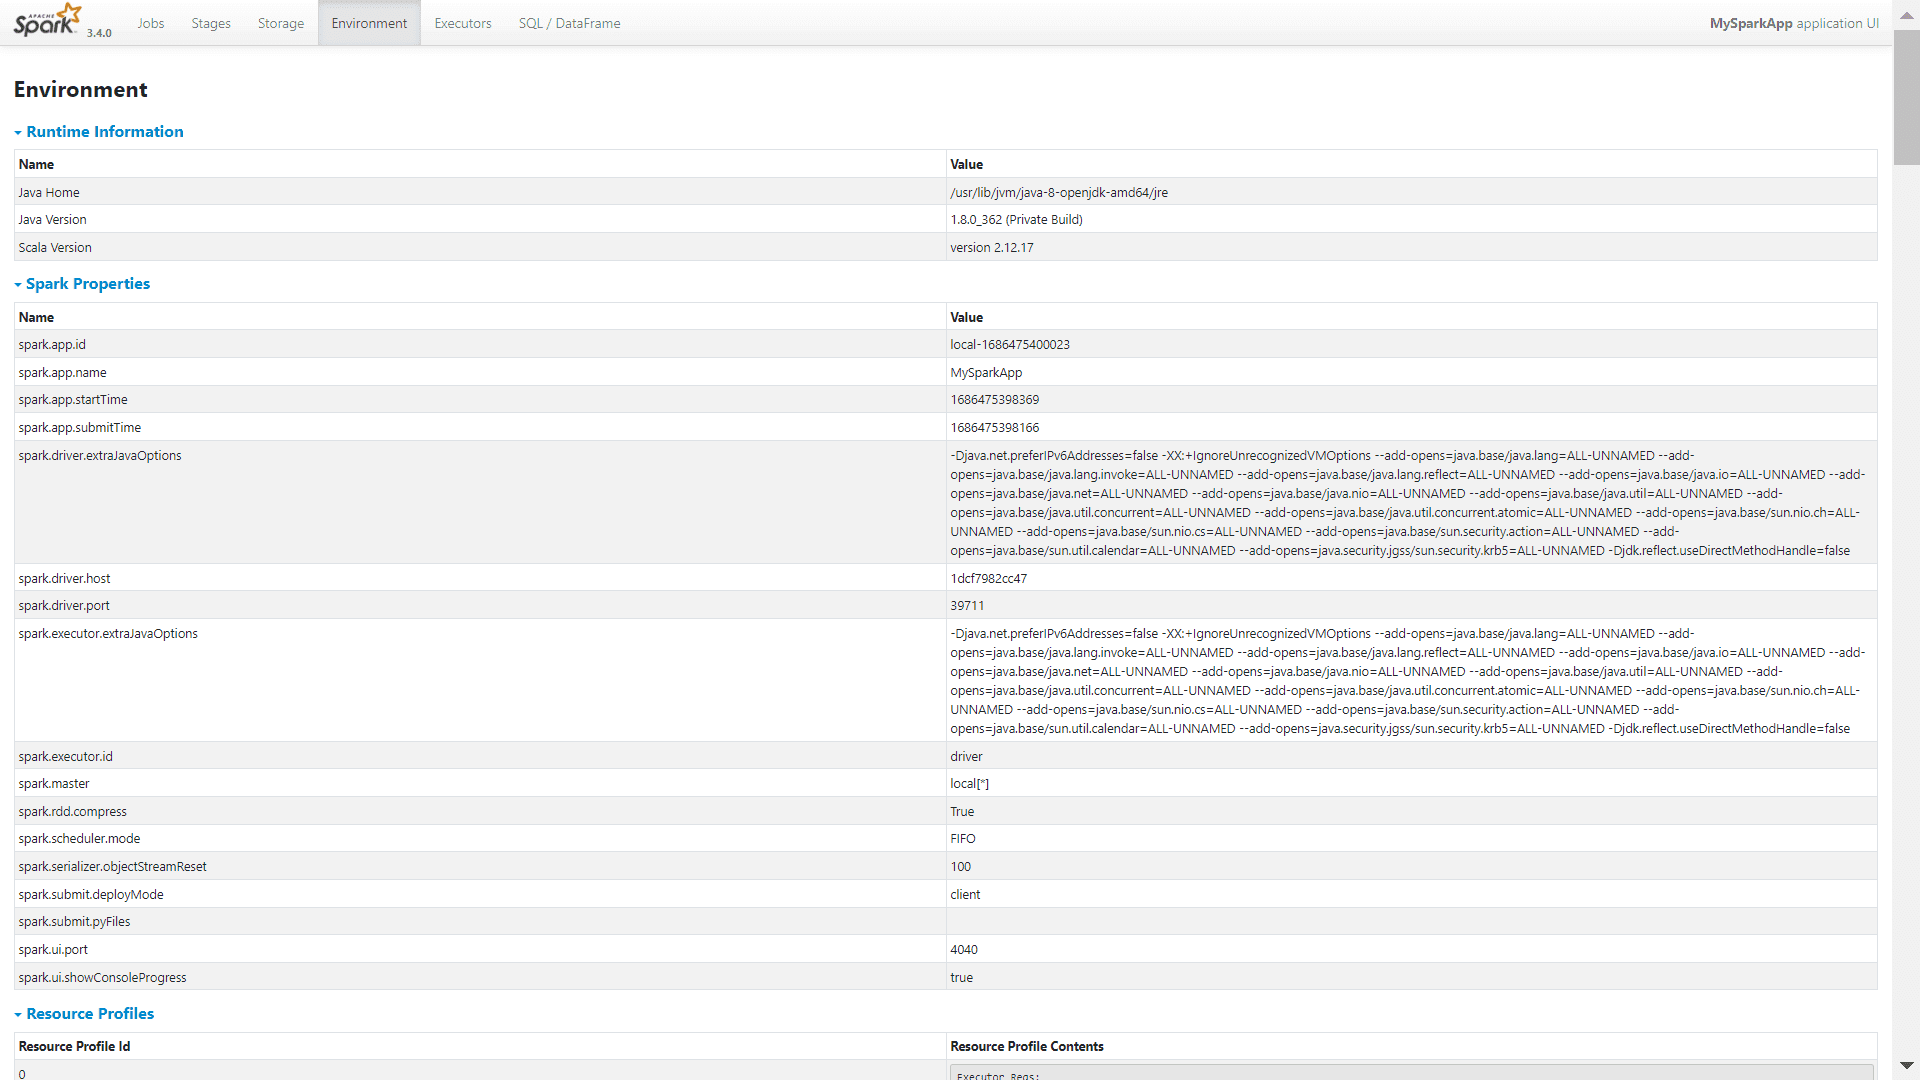Go to the Executors tab
This screenshot has height=1080, width=1920.
point(463,23)
